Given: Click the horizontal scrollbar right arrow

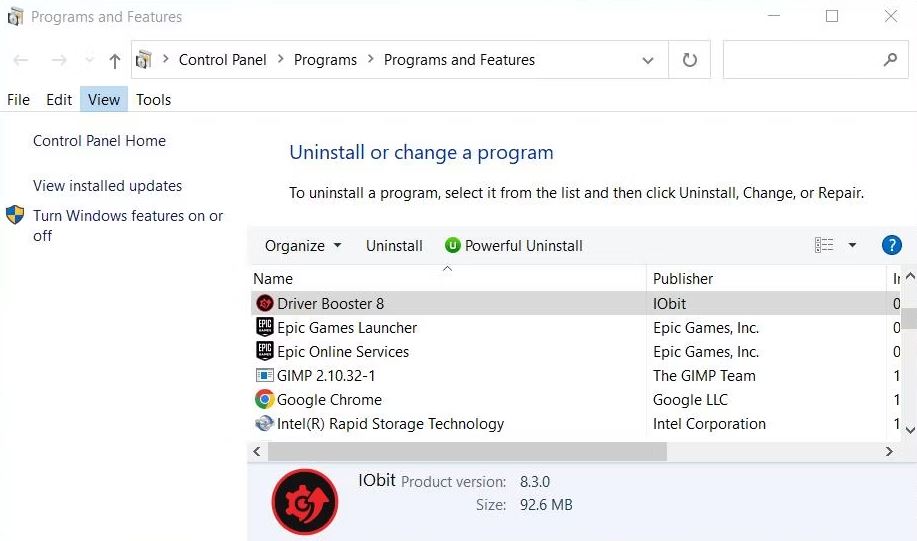Looking at the screenshot, I should coord(889,451).
